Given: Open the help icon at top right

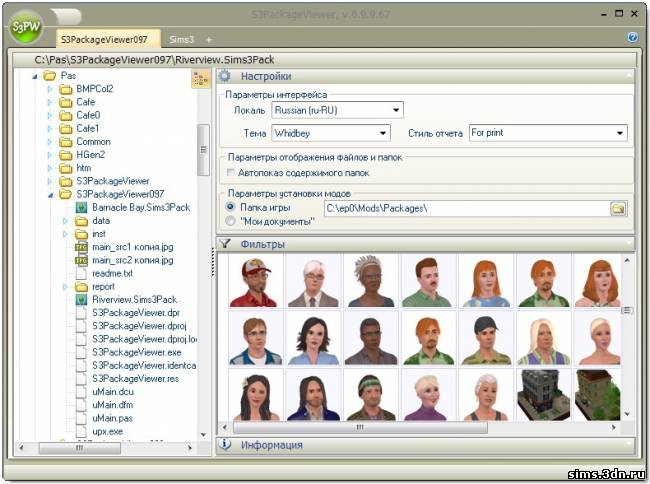Looking at the screenshot, I should click(632, 37).
